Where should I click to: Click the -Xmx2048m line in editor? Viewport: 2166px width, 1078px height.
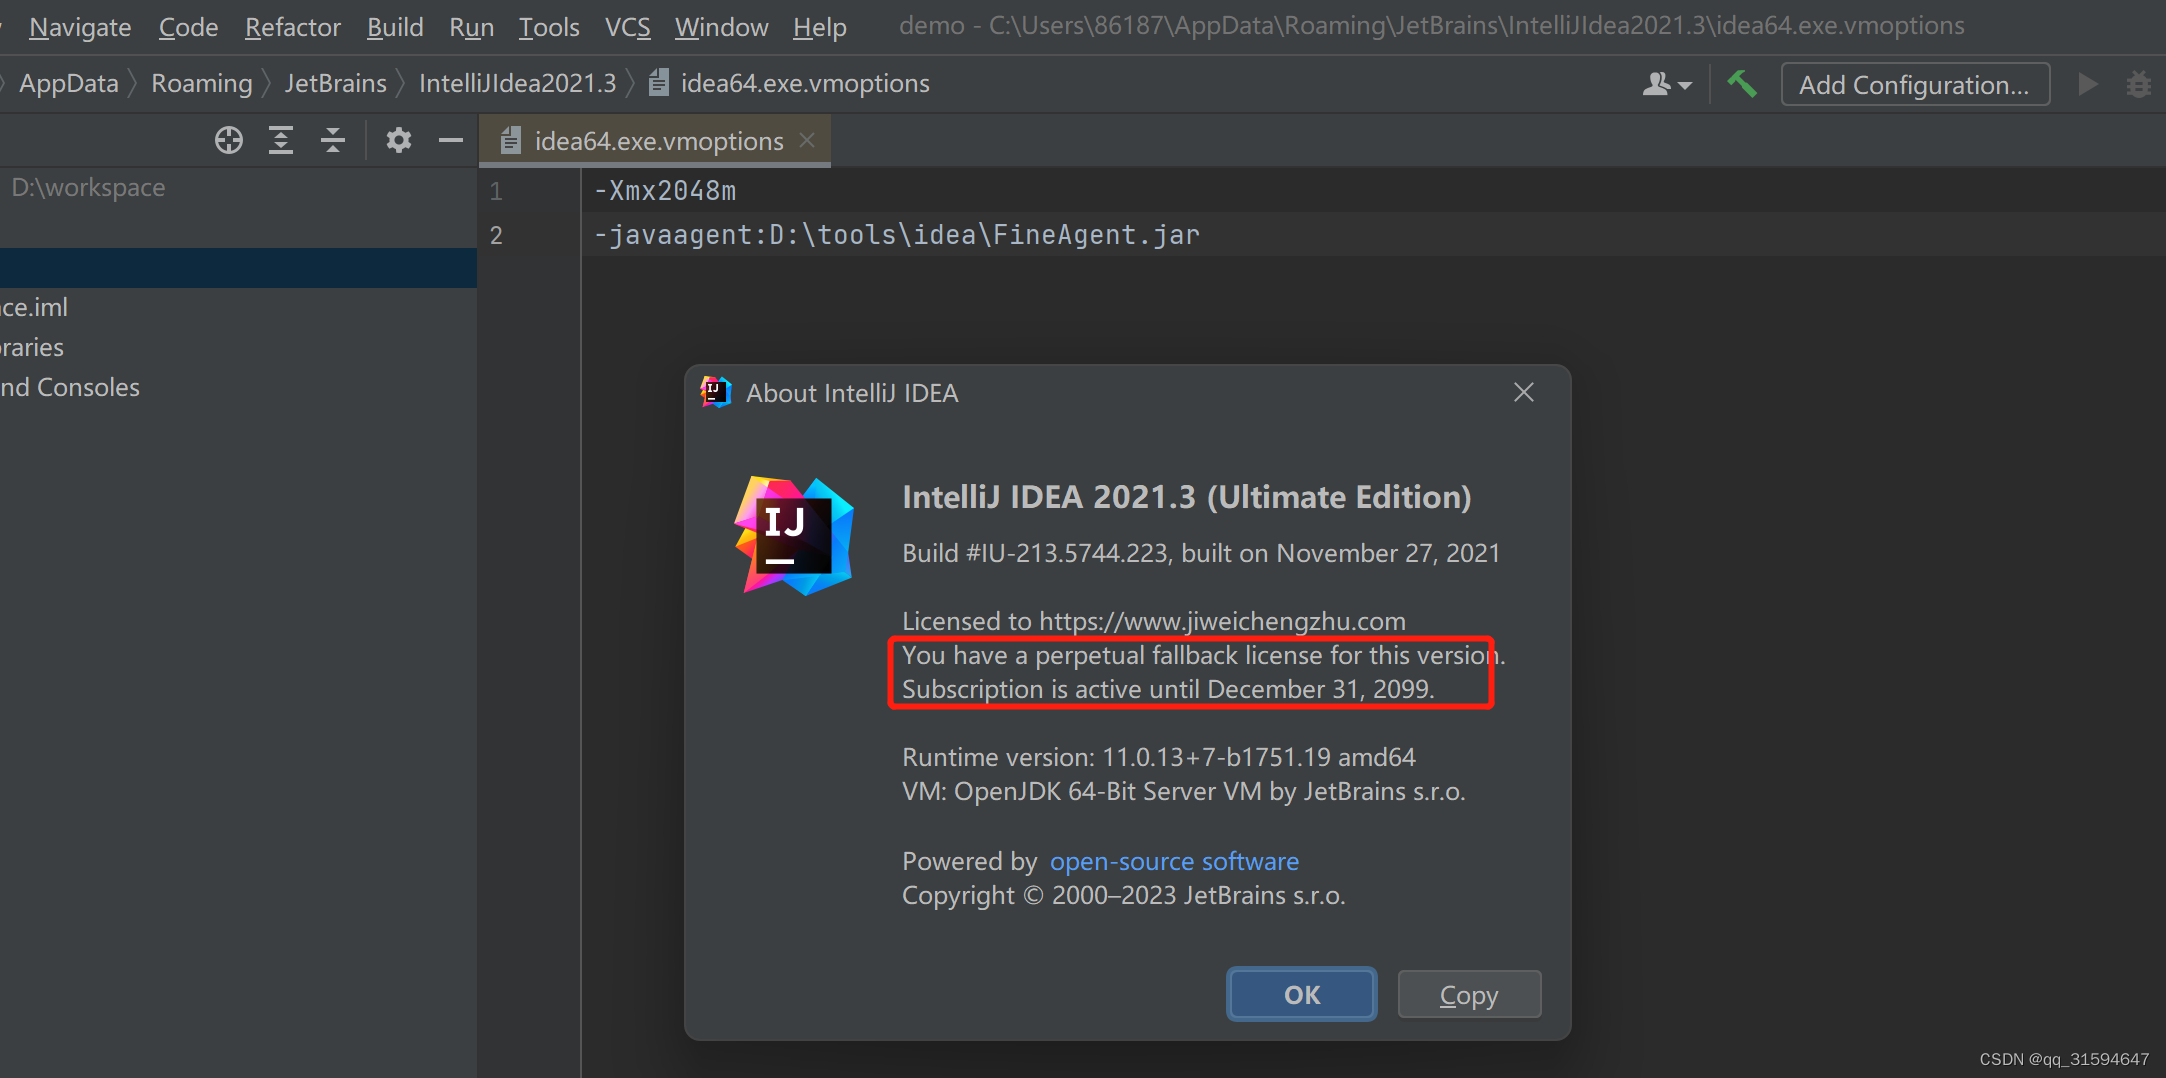point(665,190)
